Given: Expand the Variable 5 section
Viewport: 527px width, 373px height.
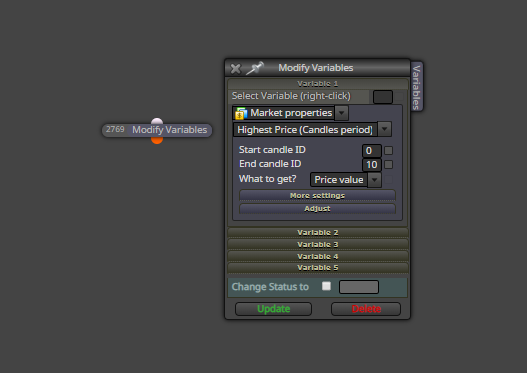Looking at the screenshot, I should coord(318,267).
